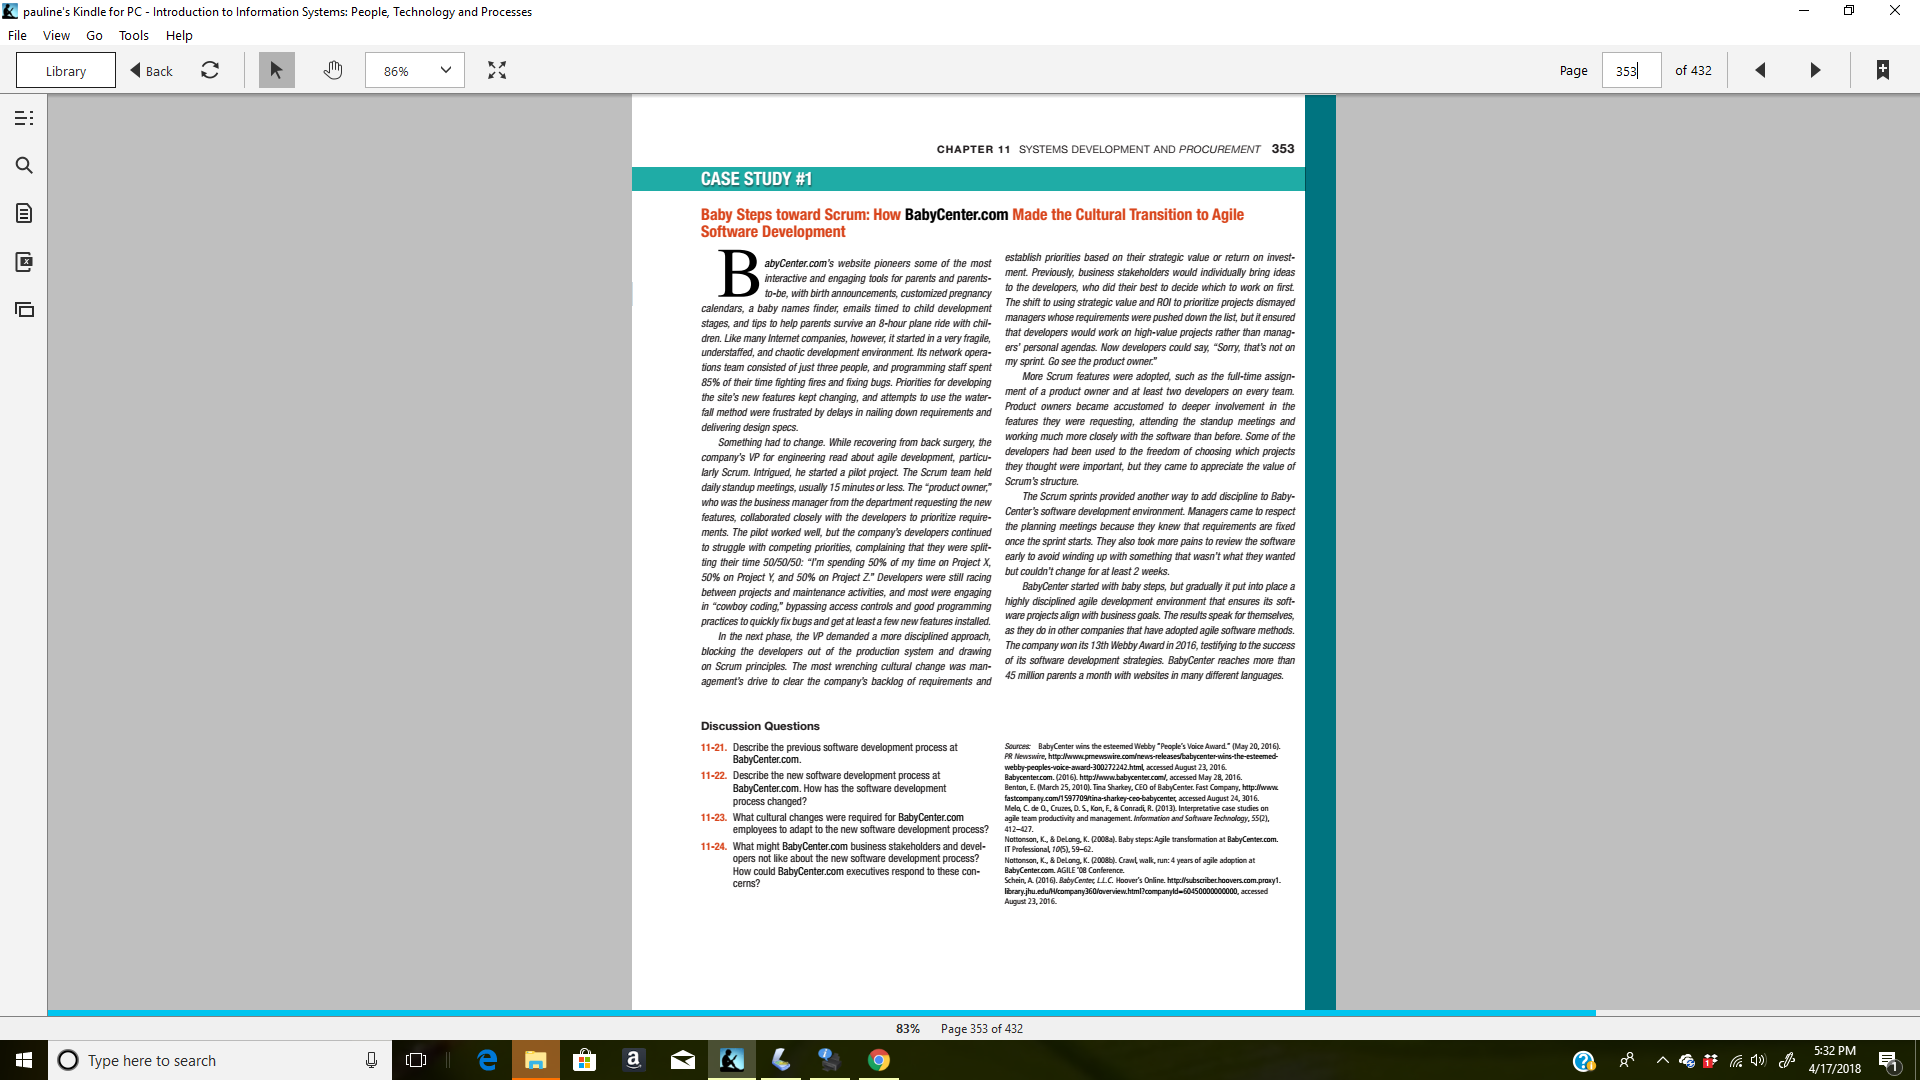
Task: Open the 86% zoom level dropdown
Action: point(415,70)
